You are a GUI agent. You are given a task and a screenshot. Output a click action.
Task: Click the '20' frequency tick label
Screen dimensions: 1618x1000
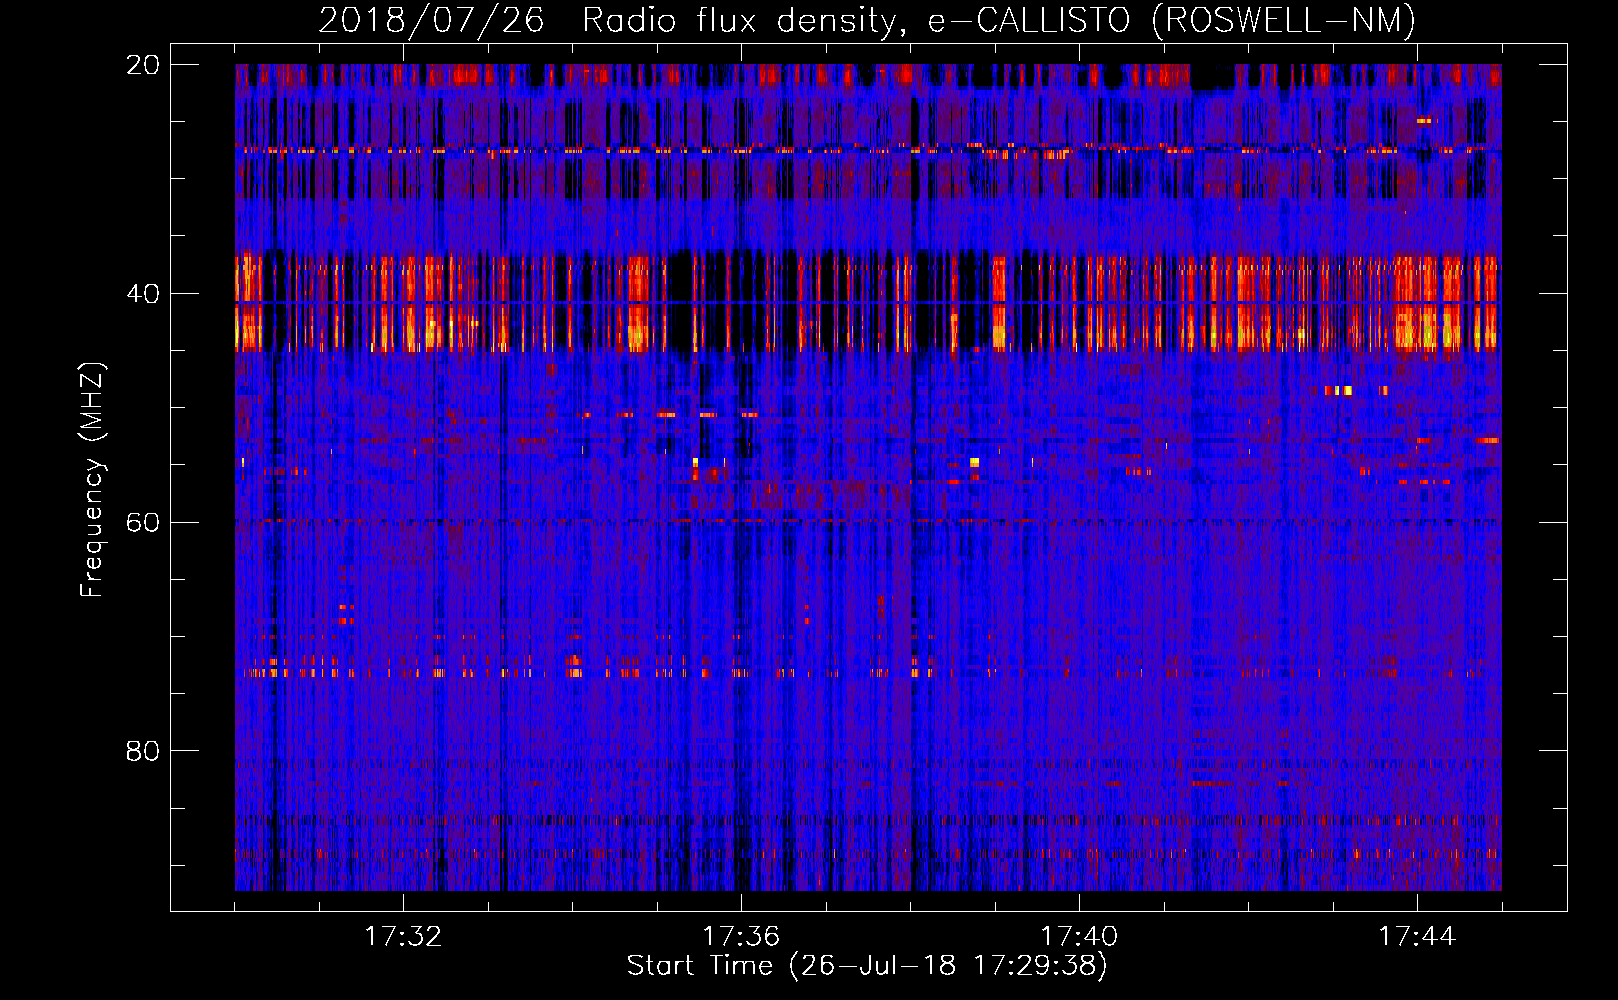click(x=142, y=65)
